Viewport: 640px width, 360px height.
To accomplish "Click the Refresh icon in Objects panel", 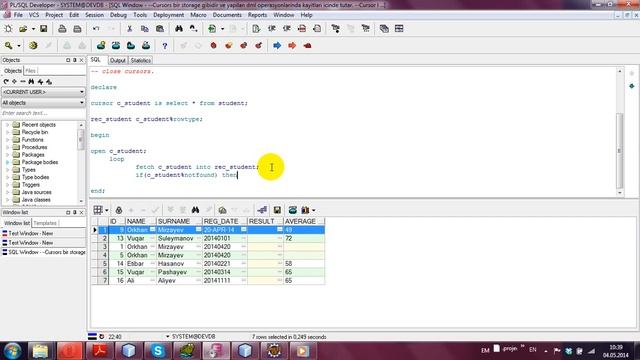I will tap(6, 82).
